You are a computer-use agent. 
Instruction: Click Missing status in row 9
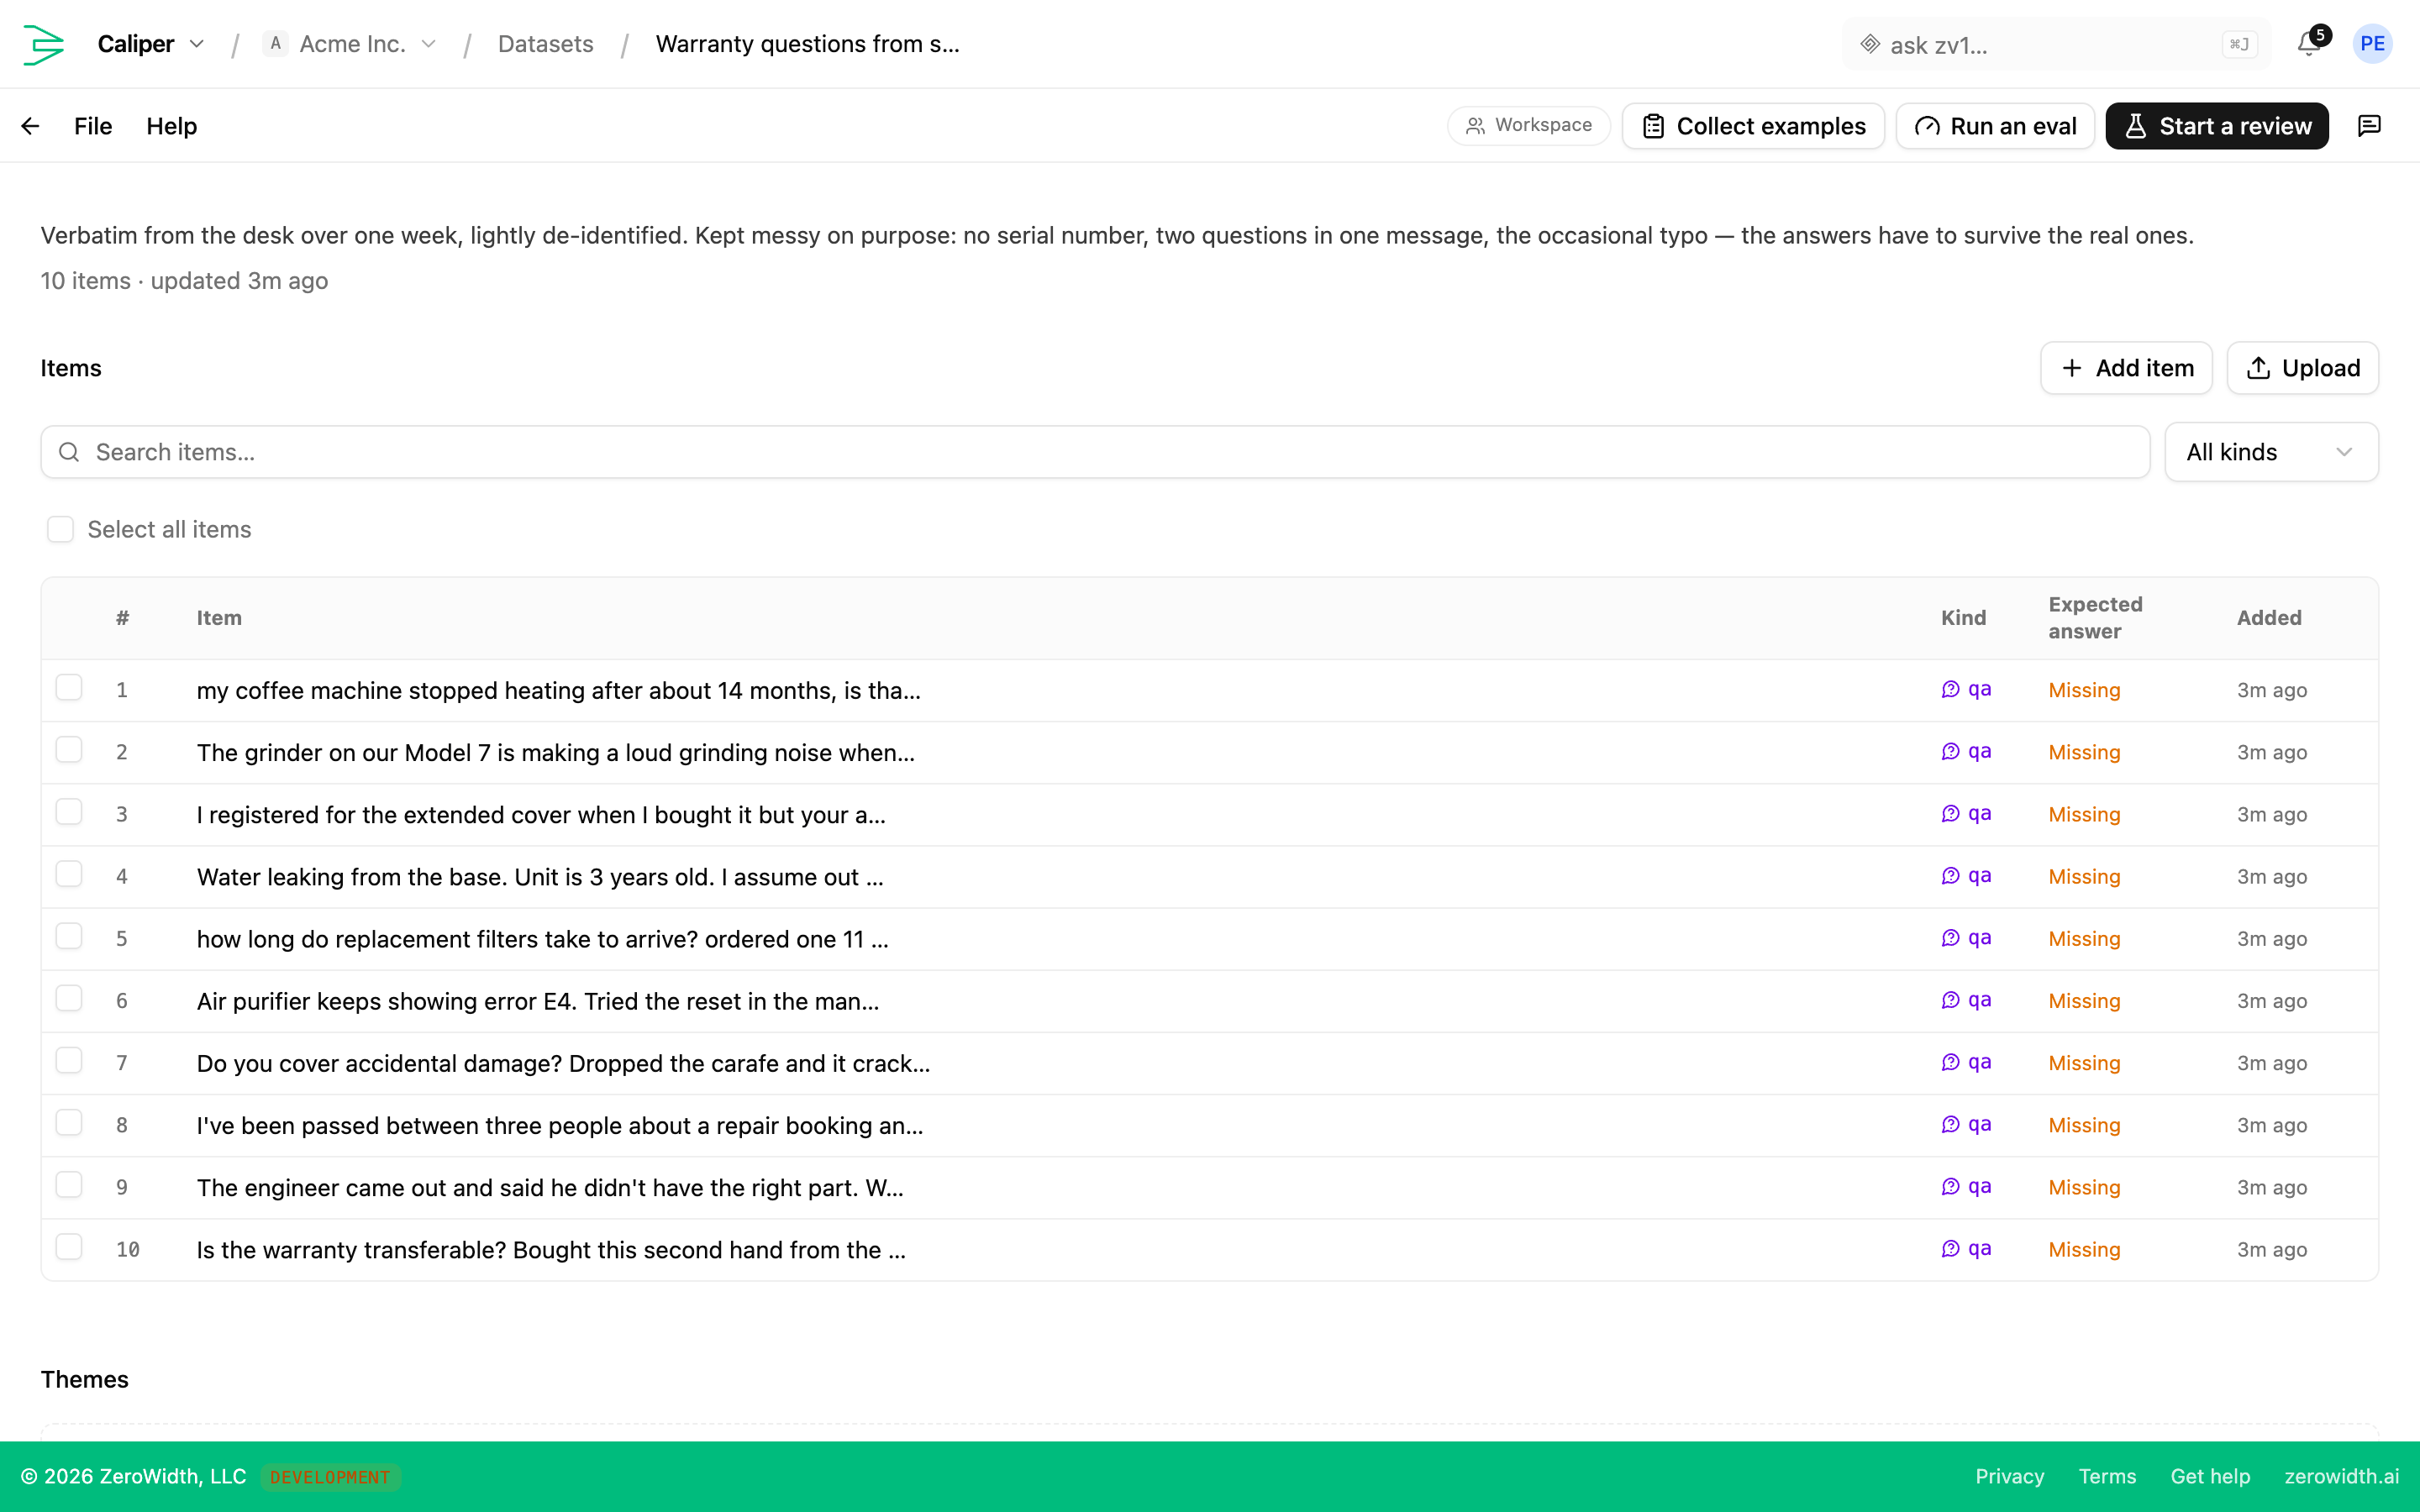click(2084, 1187)
